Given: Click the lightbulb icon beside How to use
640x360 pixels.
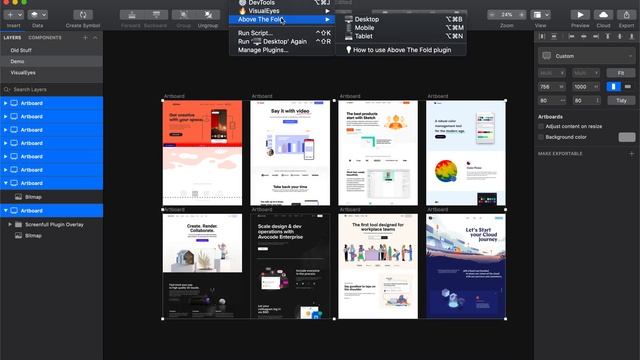Looking at the screenshot, I should tap(349, 50).
